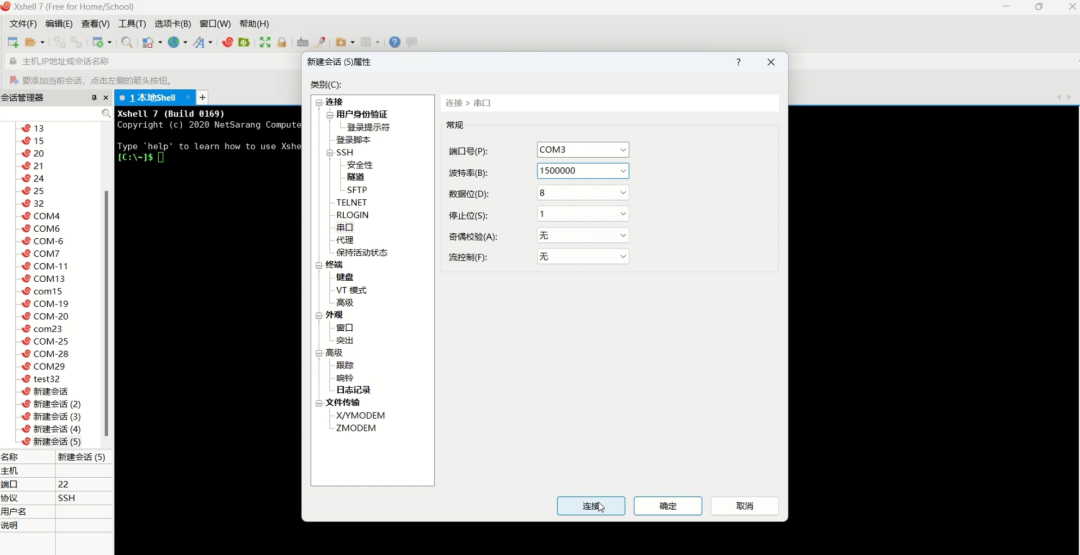Click the dialog's question-mark help button
The width and height of the screenshot is (1080, 555).
738,62
